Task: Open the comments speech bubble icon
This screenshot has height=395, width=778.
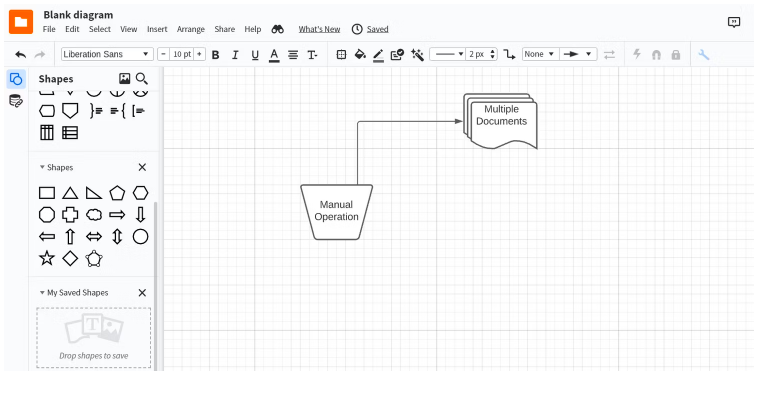Action: 734,22
